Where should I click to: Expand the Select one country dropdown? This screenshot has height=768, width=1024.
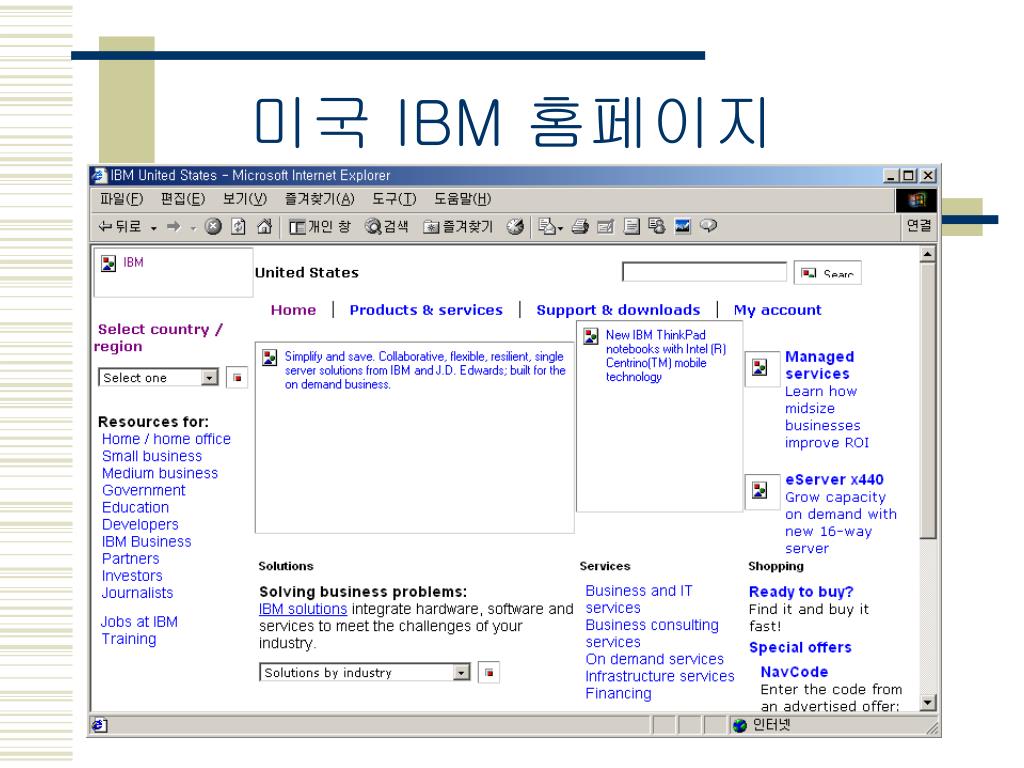(209, 377)
